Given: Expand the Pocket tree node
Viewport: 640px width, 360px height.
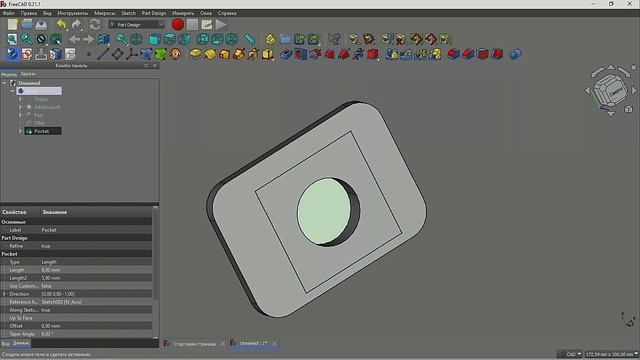Looking at the screenshot, I should click(x=20, y=131).
